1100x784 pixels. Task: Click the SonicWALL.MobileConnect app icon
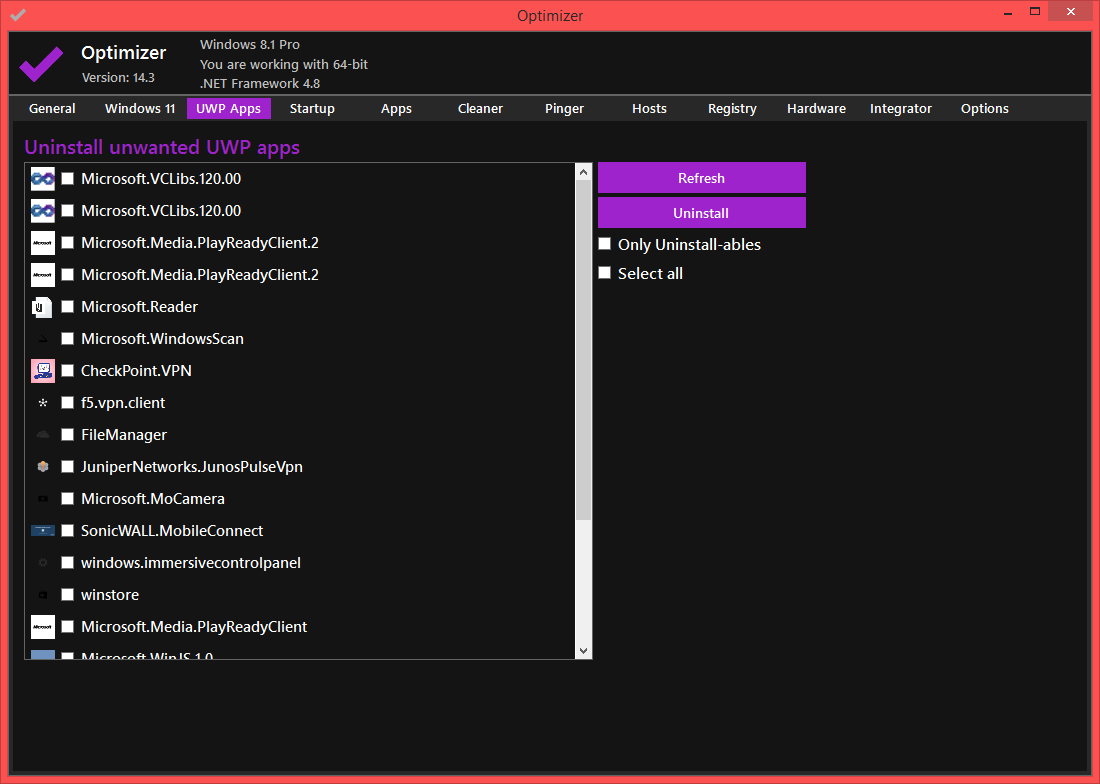click(42, 531)
